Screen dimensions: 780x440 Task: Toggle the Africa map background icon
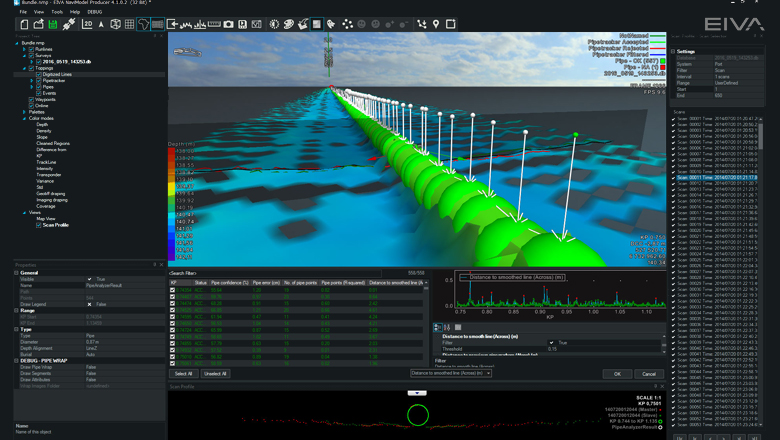(143, 24)
